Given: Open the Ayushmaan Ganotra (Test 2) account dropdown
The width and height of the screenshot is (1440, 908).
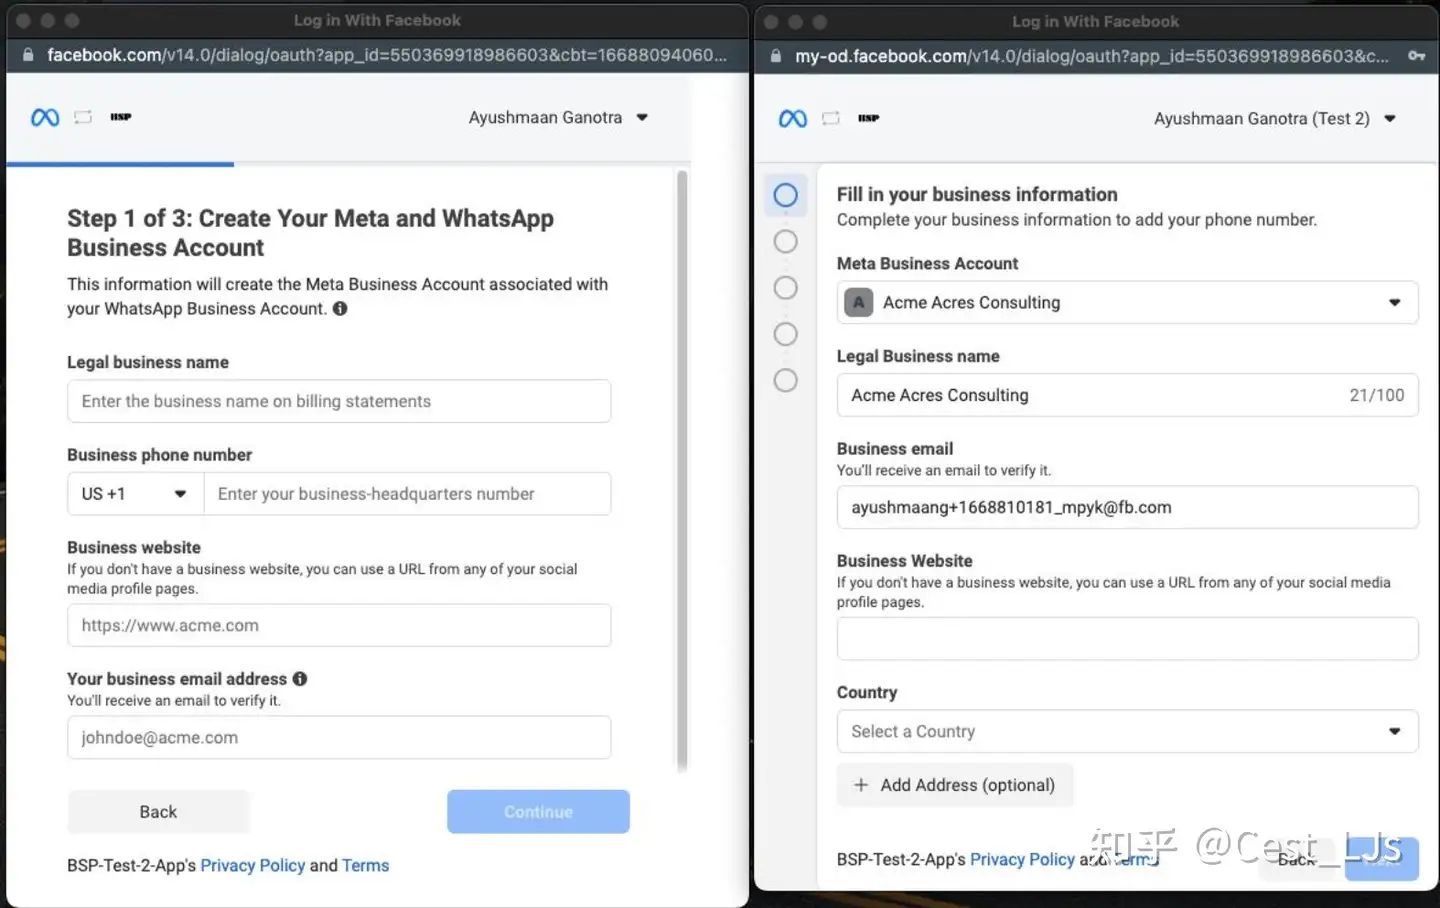Looking at the screenshot, I should click(x=1274, y=119).
